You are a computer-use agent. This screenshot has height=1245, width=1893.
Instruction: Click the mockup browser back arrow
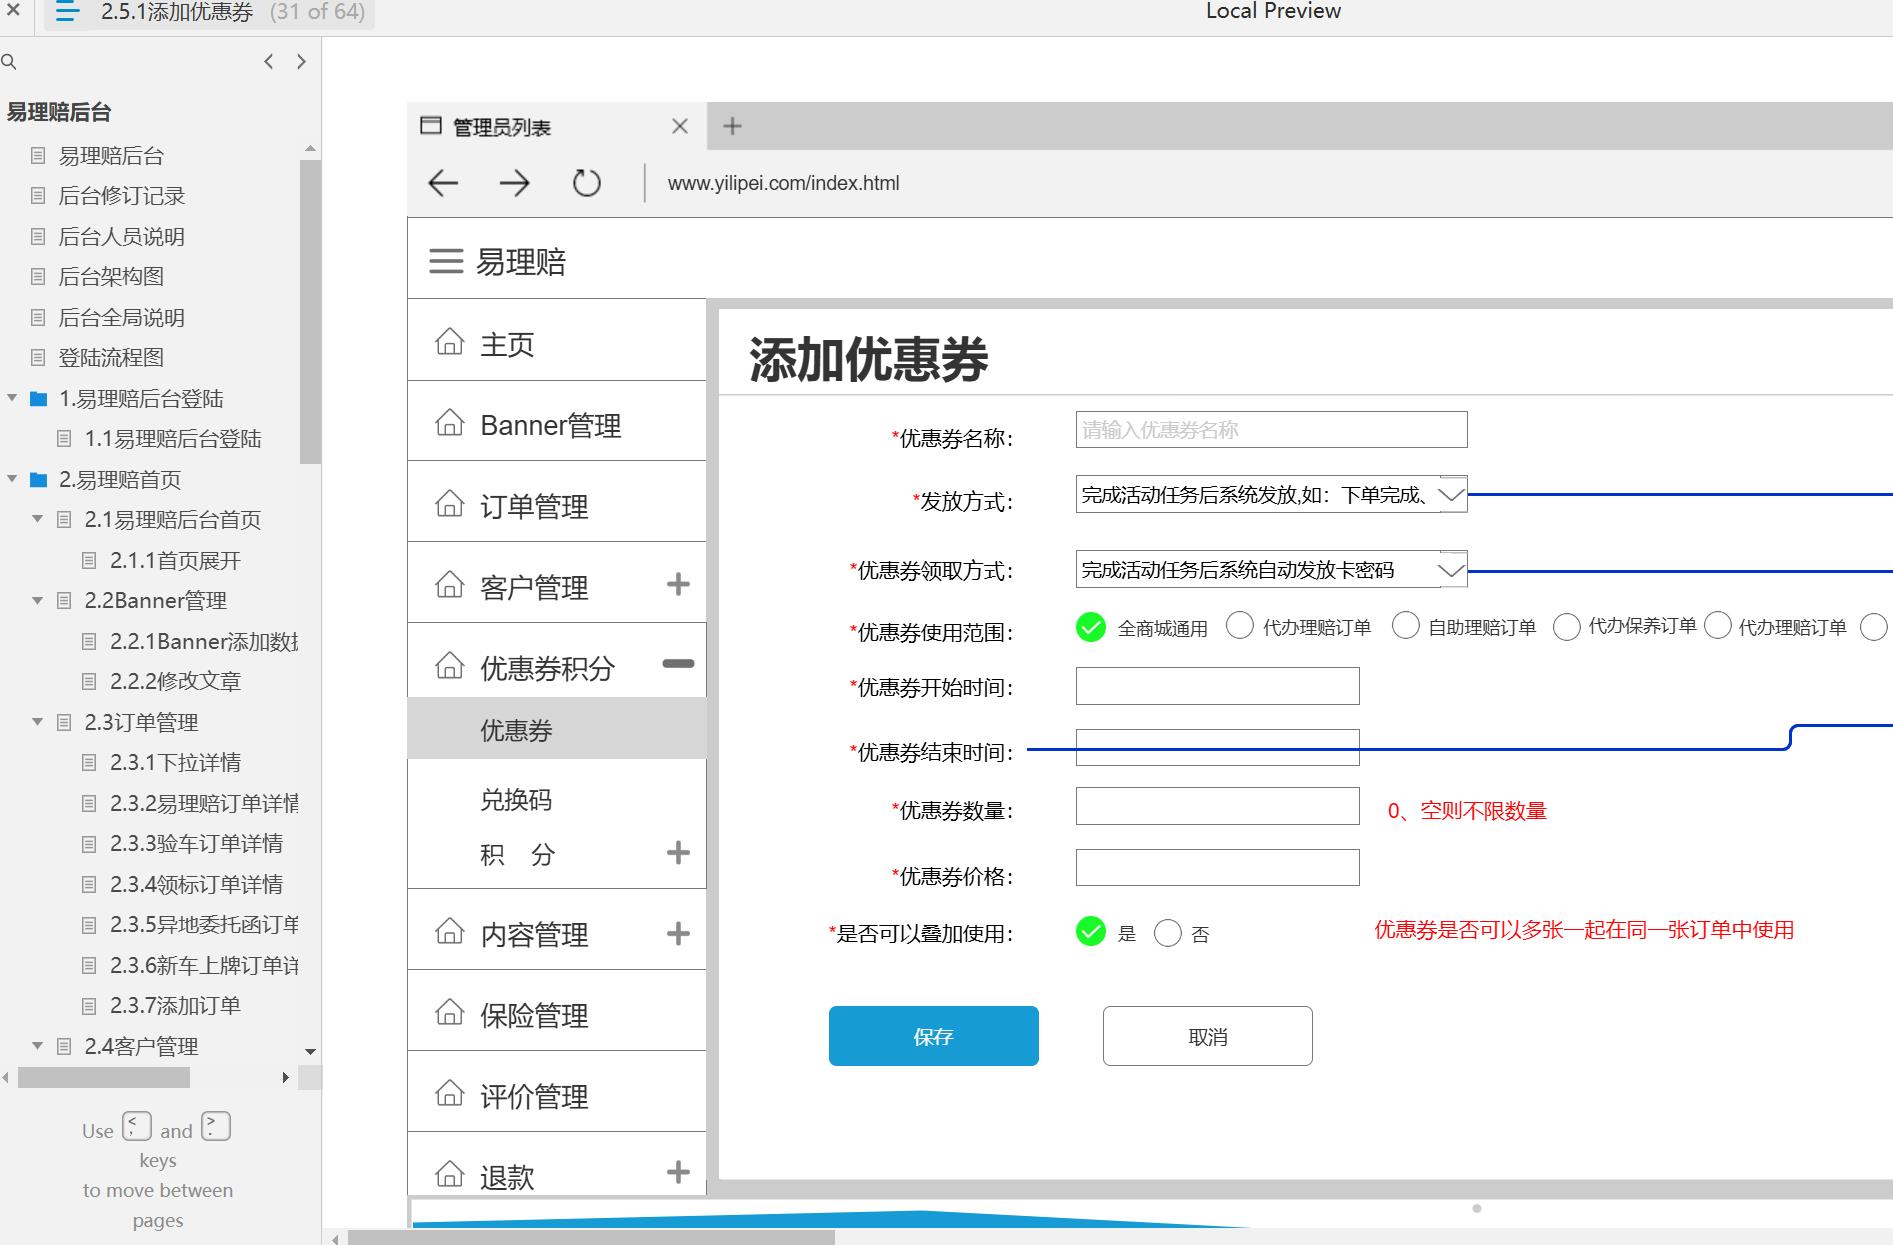point(443,183)
